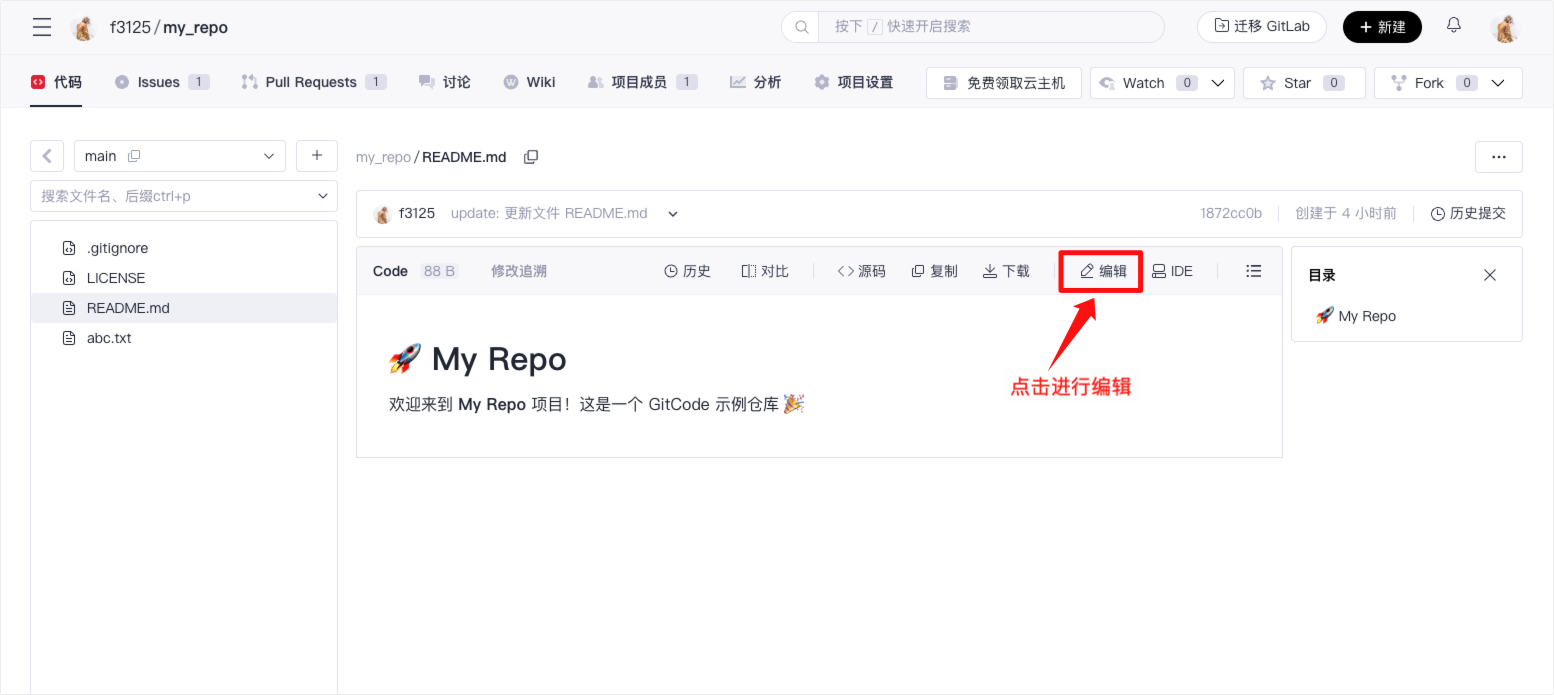Open the hamburger menu icon
Viewport: 1554px width, 695px height.
(42, 27)
